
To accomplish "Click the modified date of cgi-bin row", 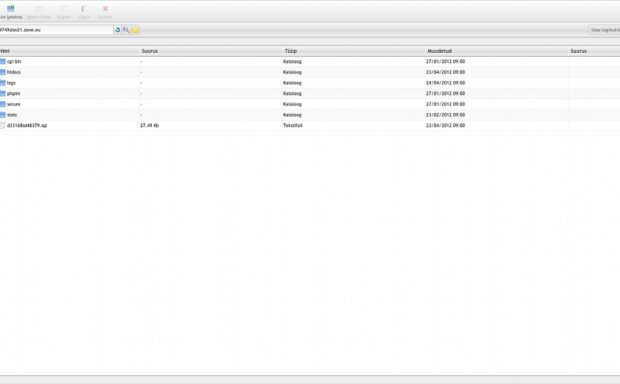I will pyautogui.click(x=445, y=62).
